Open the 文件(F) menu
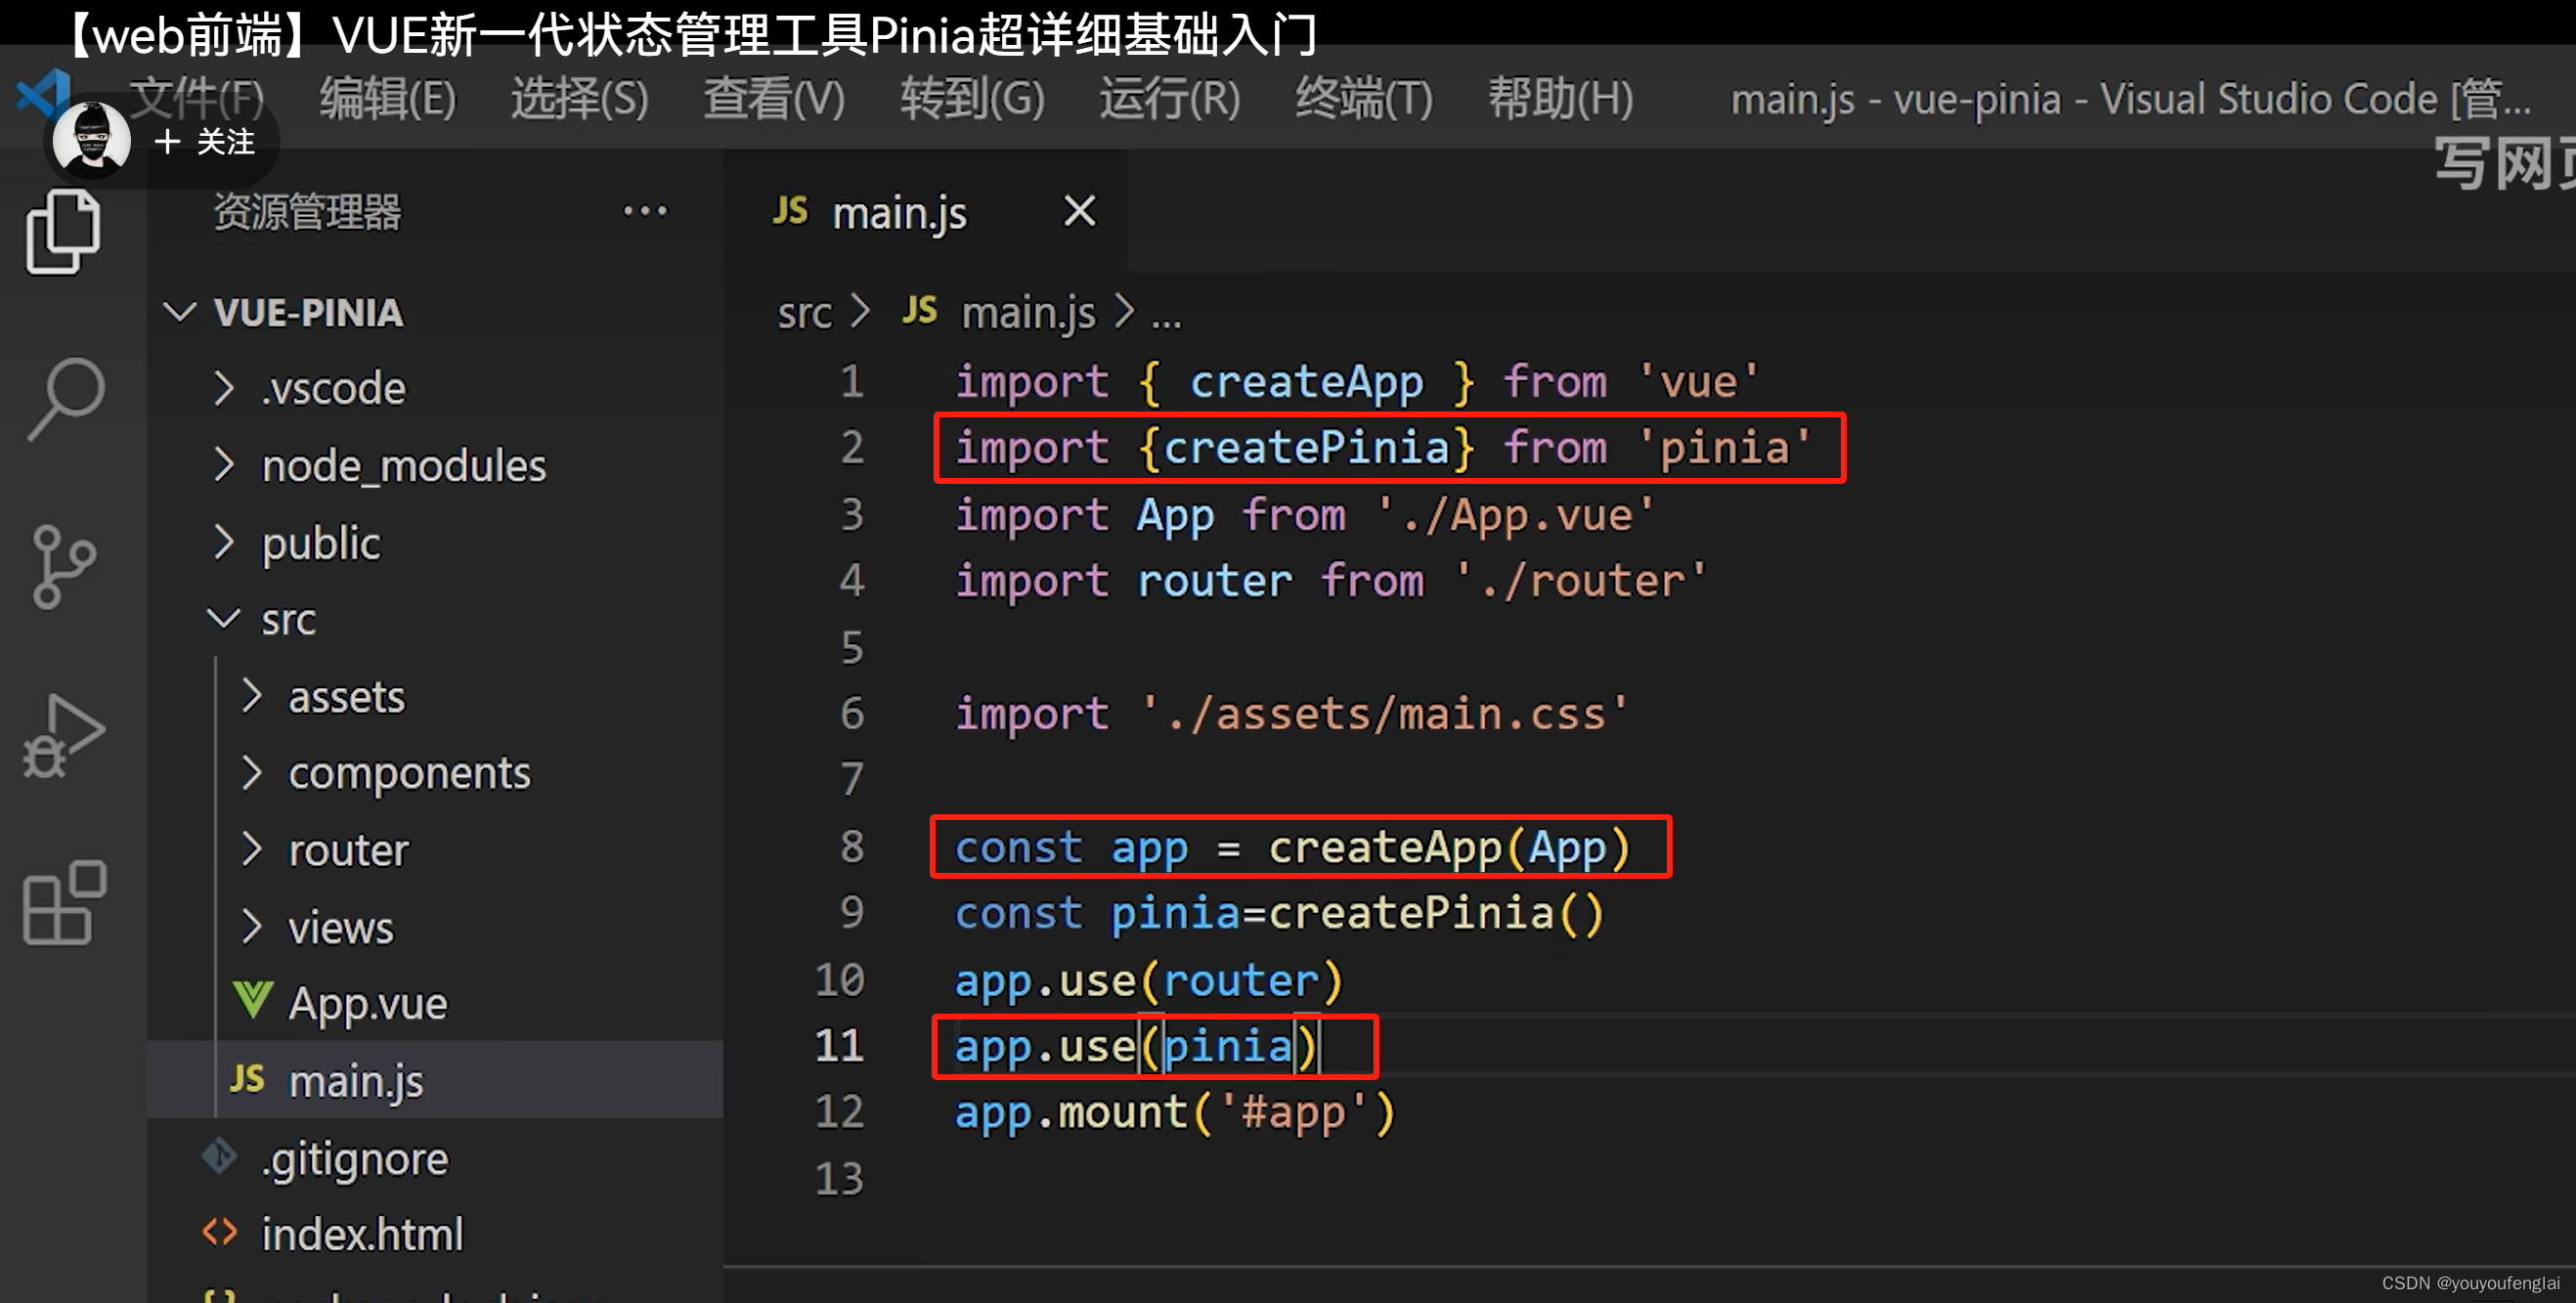2576x1303 pixels. coord(197,99)
